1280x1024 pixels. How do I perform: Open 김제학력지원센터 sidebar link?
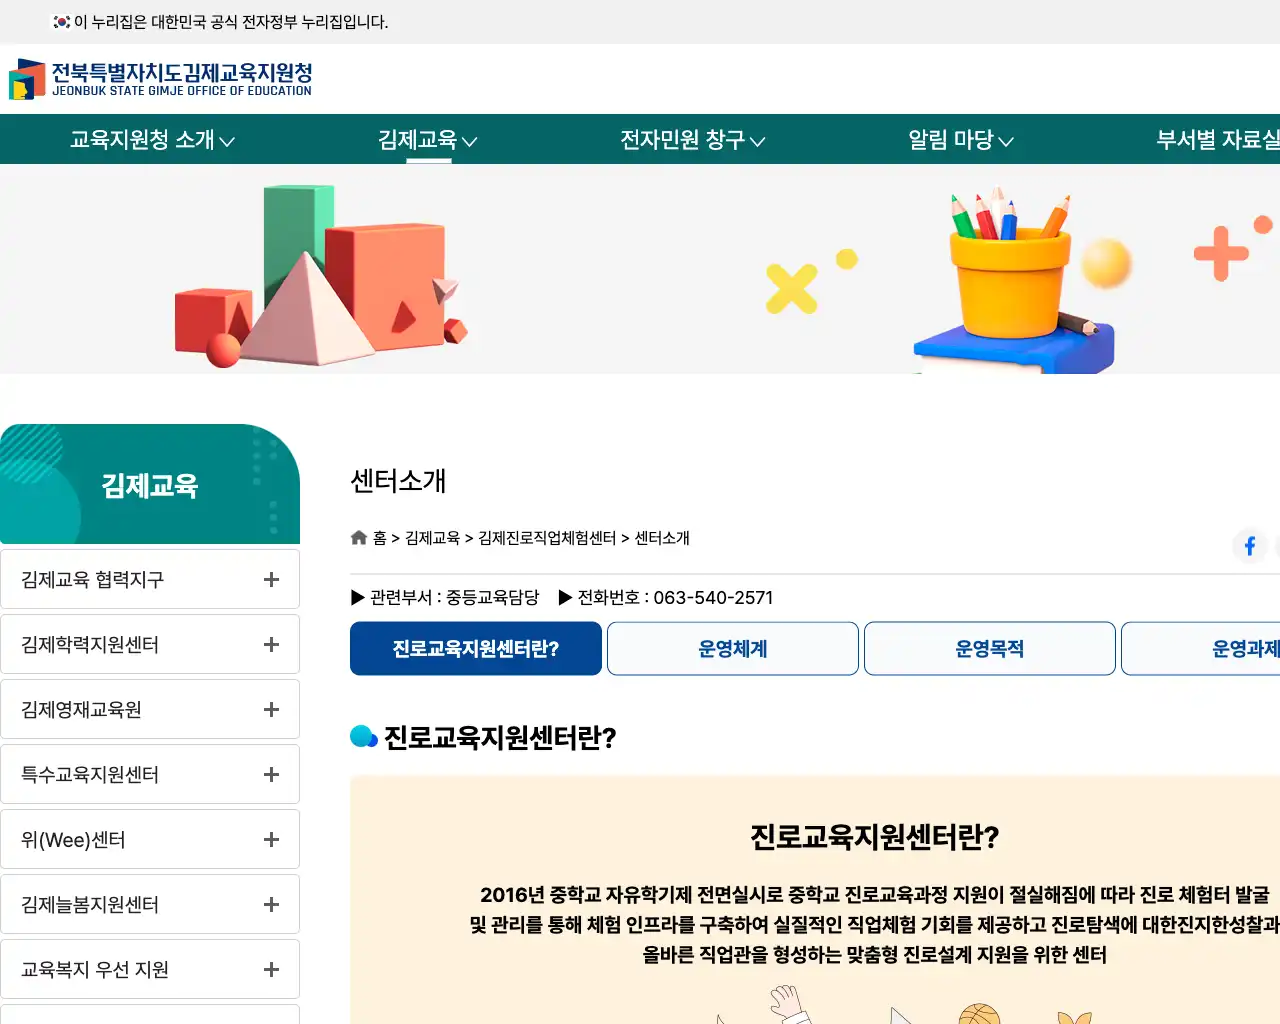[90, 645]
